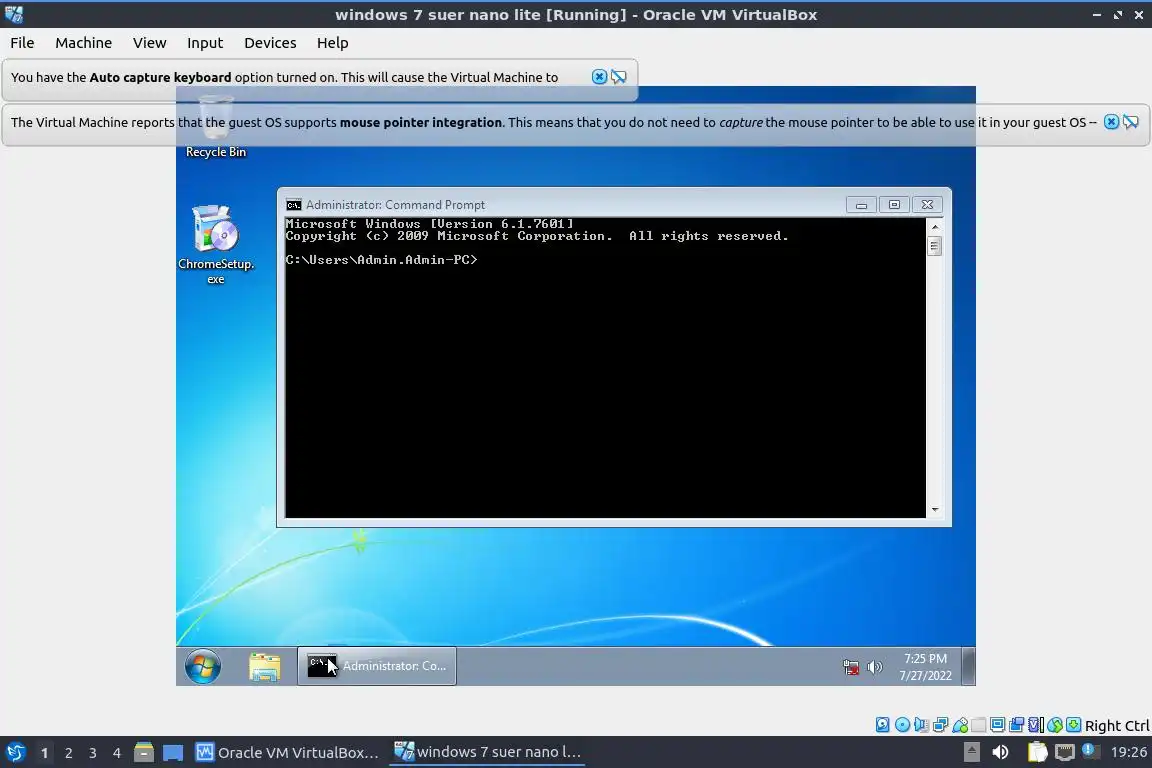The height and width of the screenshot is (768, 1152).
Task: Click windows 7 suer nano lite task
Action: point(487,752)
